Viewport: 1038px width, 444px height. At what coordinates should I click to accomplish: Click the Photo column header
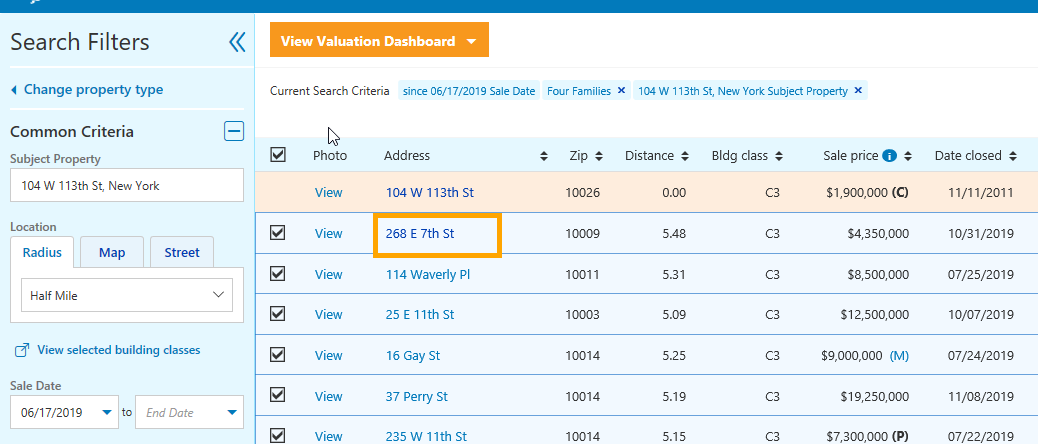tap(330, 155)
